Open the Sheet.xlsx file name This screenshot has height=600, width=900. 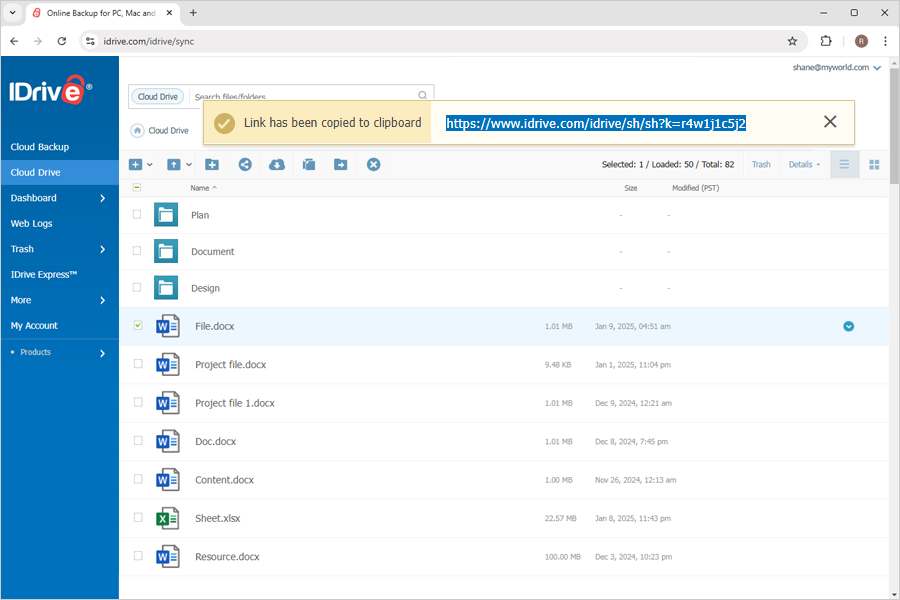218,518
